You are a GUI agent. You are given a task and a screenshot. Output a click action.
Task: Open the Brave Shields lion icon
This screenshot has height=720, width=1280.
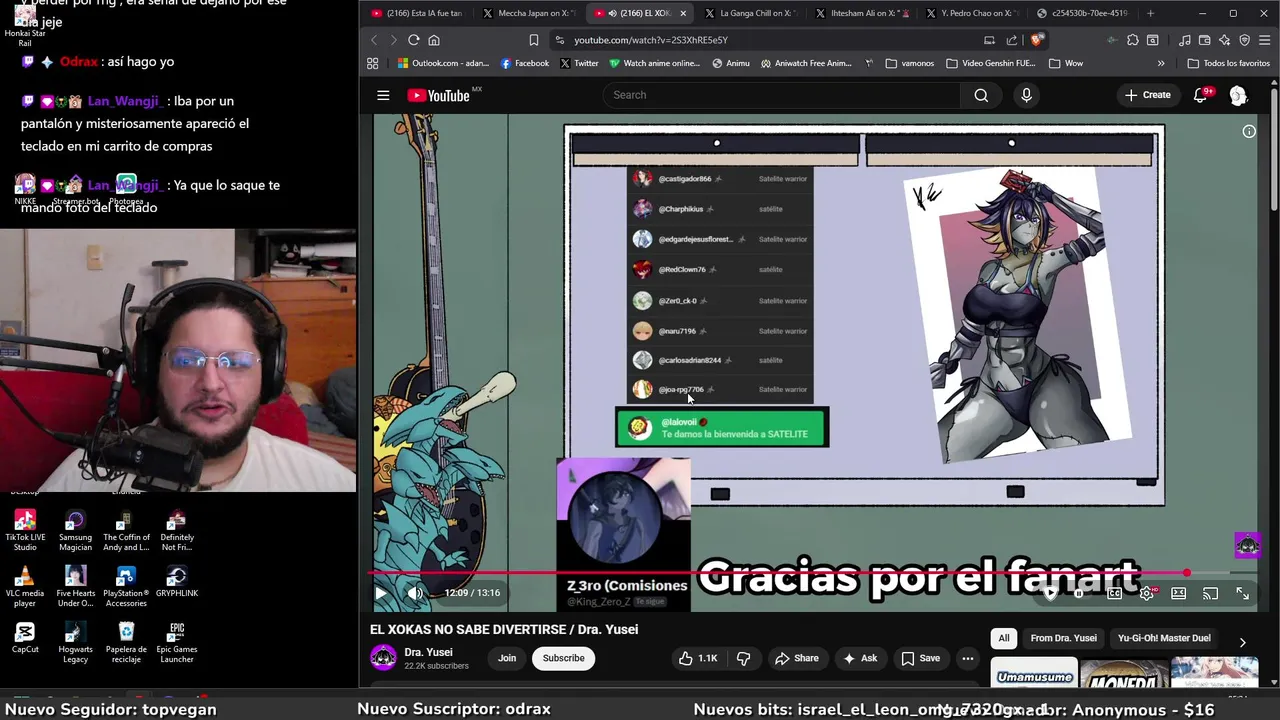point(1037,40)
